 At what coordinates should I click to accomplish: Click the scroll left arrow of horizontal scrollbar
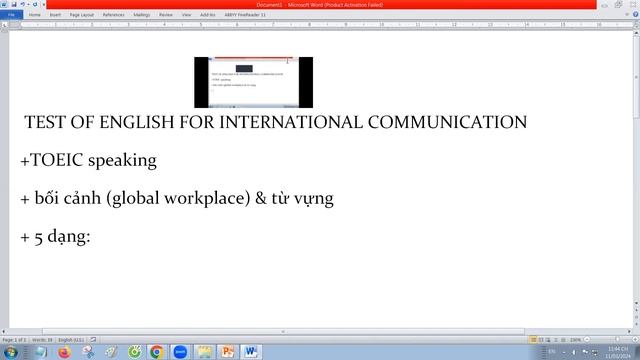4,331
